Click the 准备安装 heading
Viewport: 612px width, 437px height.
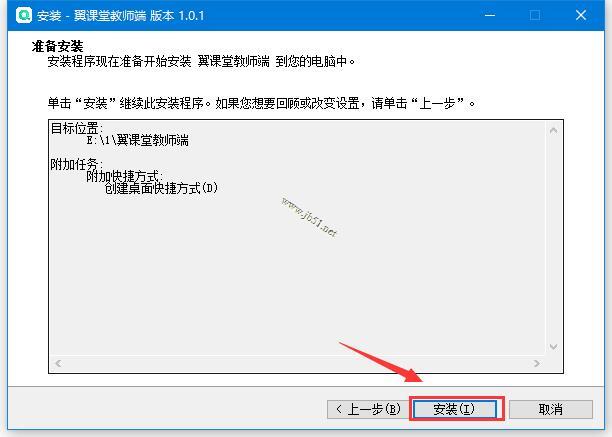point(57,46)
